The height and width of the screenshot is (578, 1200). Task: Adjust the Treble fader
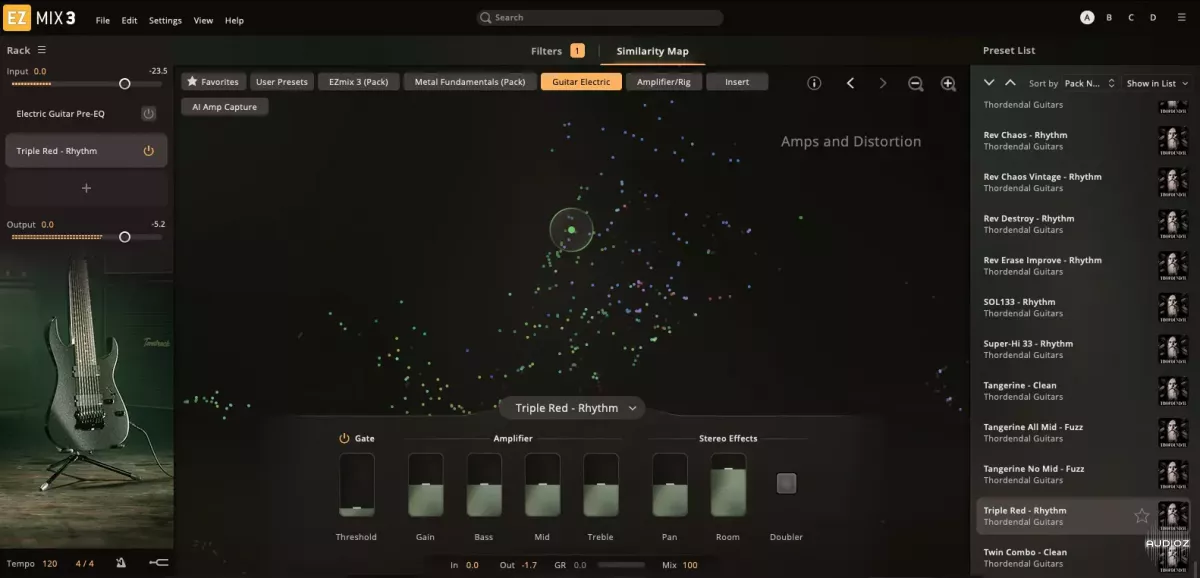(601, 485)
